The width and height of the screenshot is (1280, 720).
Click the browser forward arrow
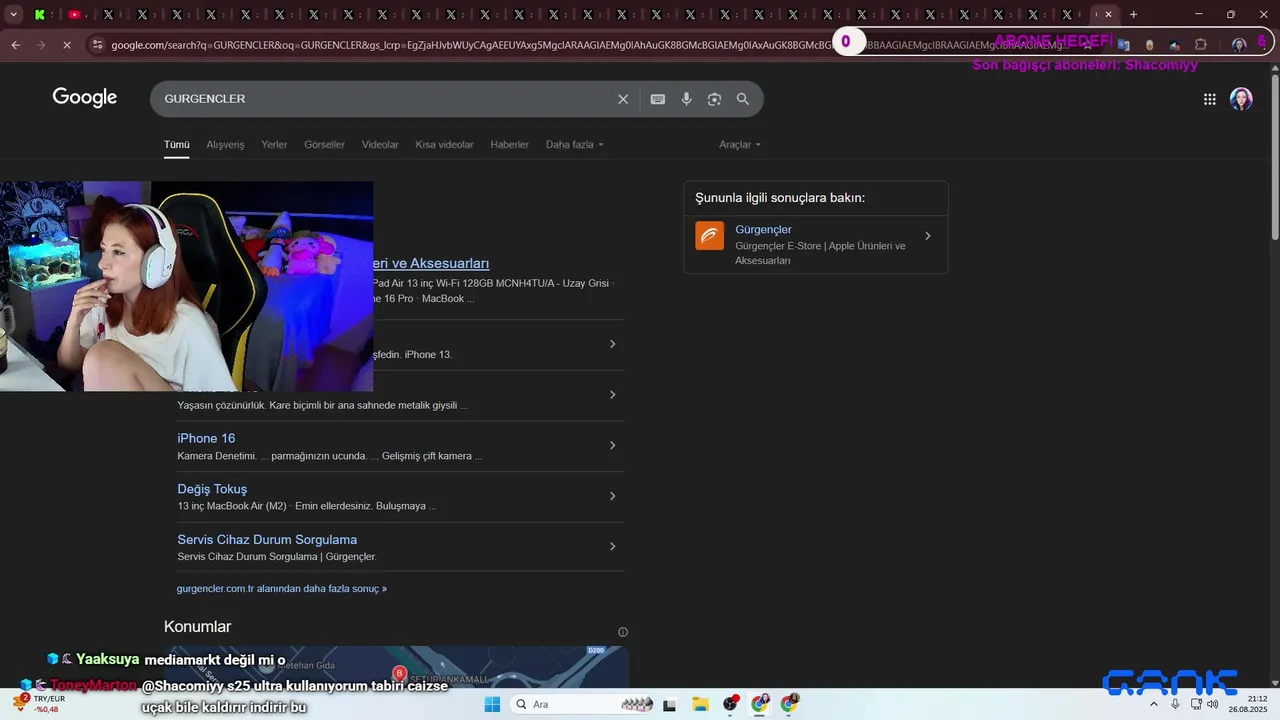(41, 45)
